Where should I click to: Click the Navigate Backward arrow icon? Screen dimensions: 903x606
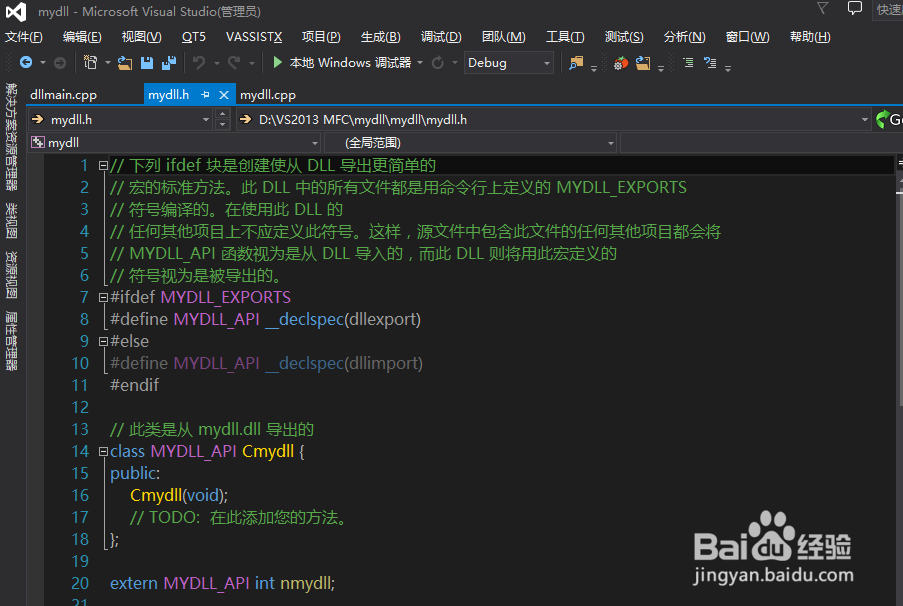26,62
